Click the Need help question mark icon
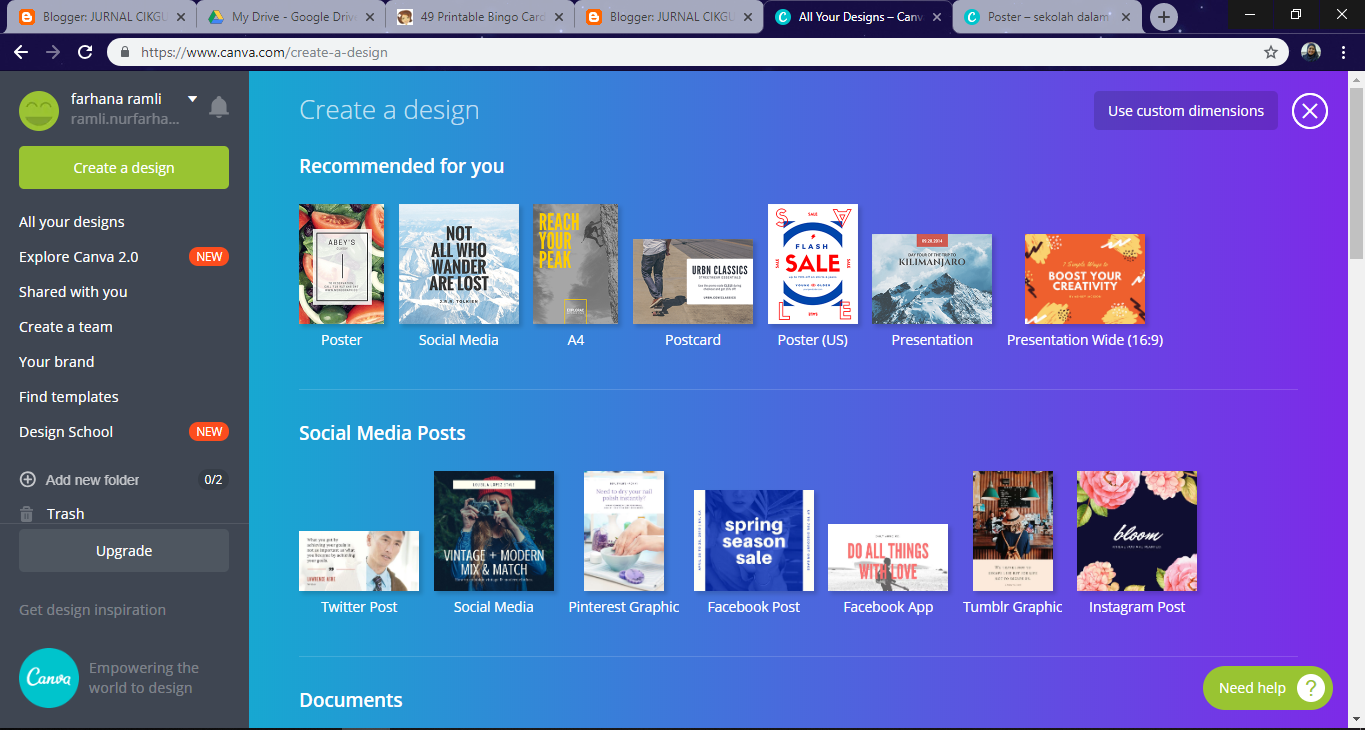The image size is (1365, 730). click(1310, 688)
